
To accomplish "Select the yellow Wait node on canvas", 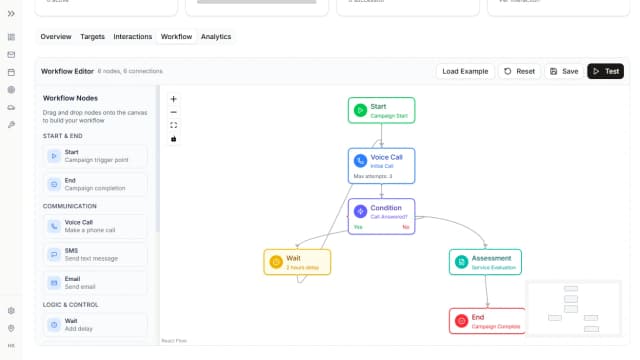I will pyautogui.click(x=297, y=262).
